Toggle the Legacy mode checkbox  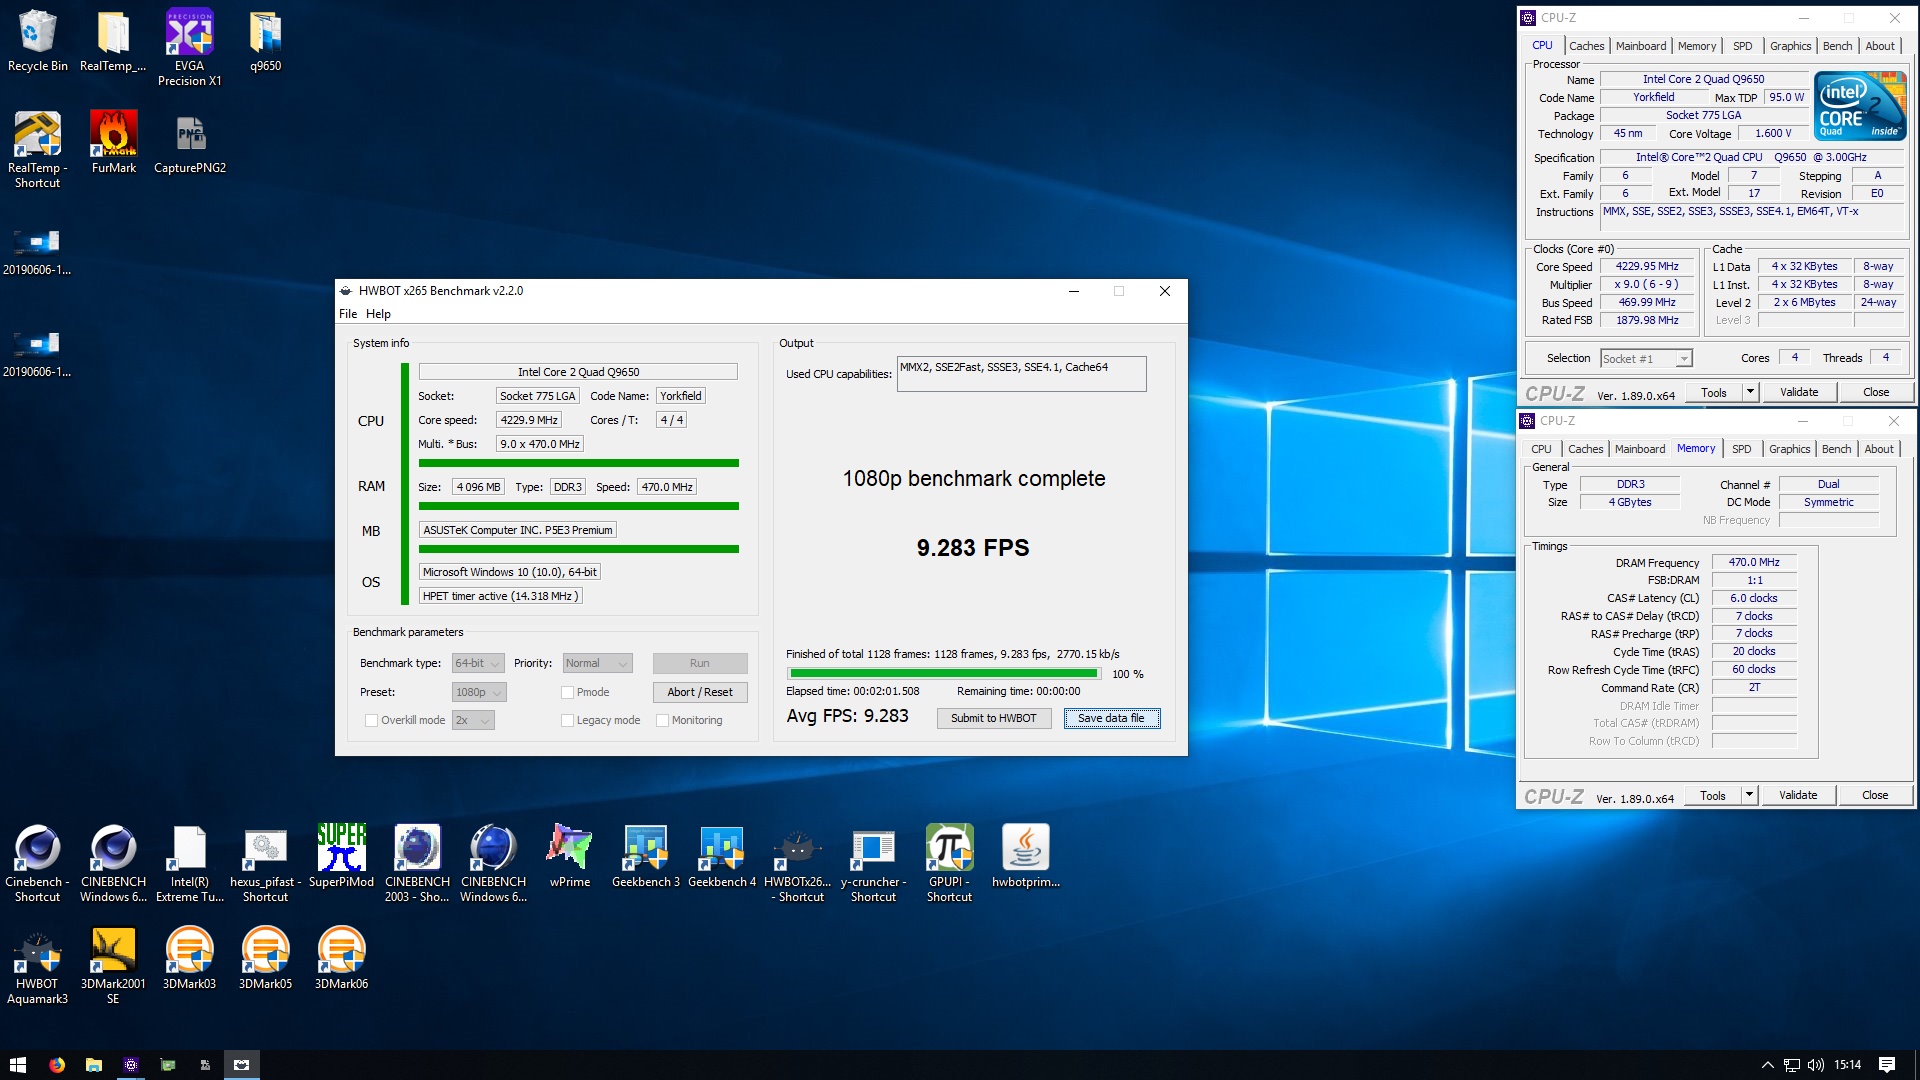click(x=567, y=720)
